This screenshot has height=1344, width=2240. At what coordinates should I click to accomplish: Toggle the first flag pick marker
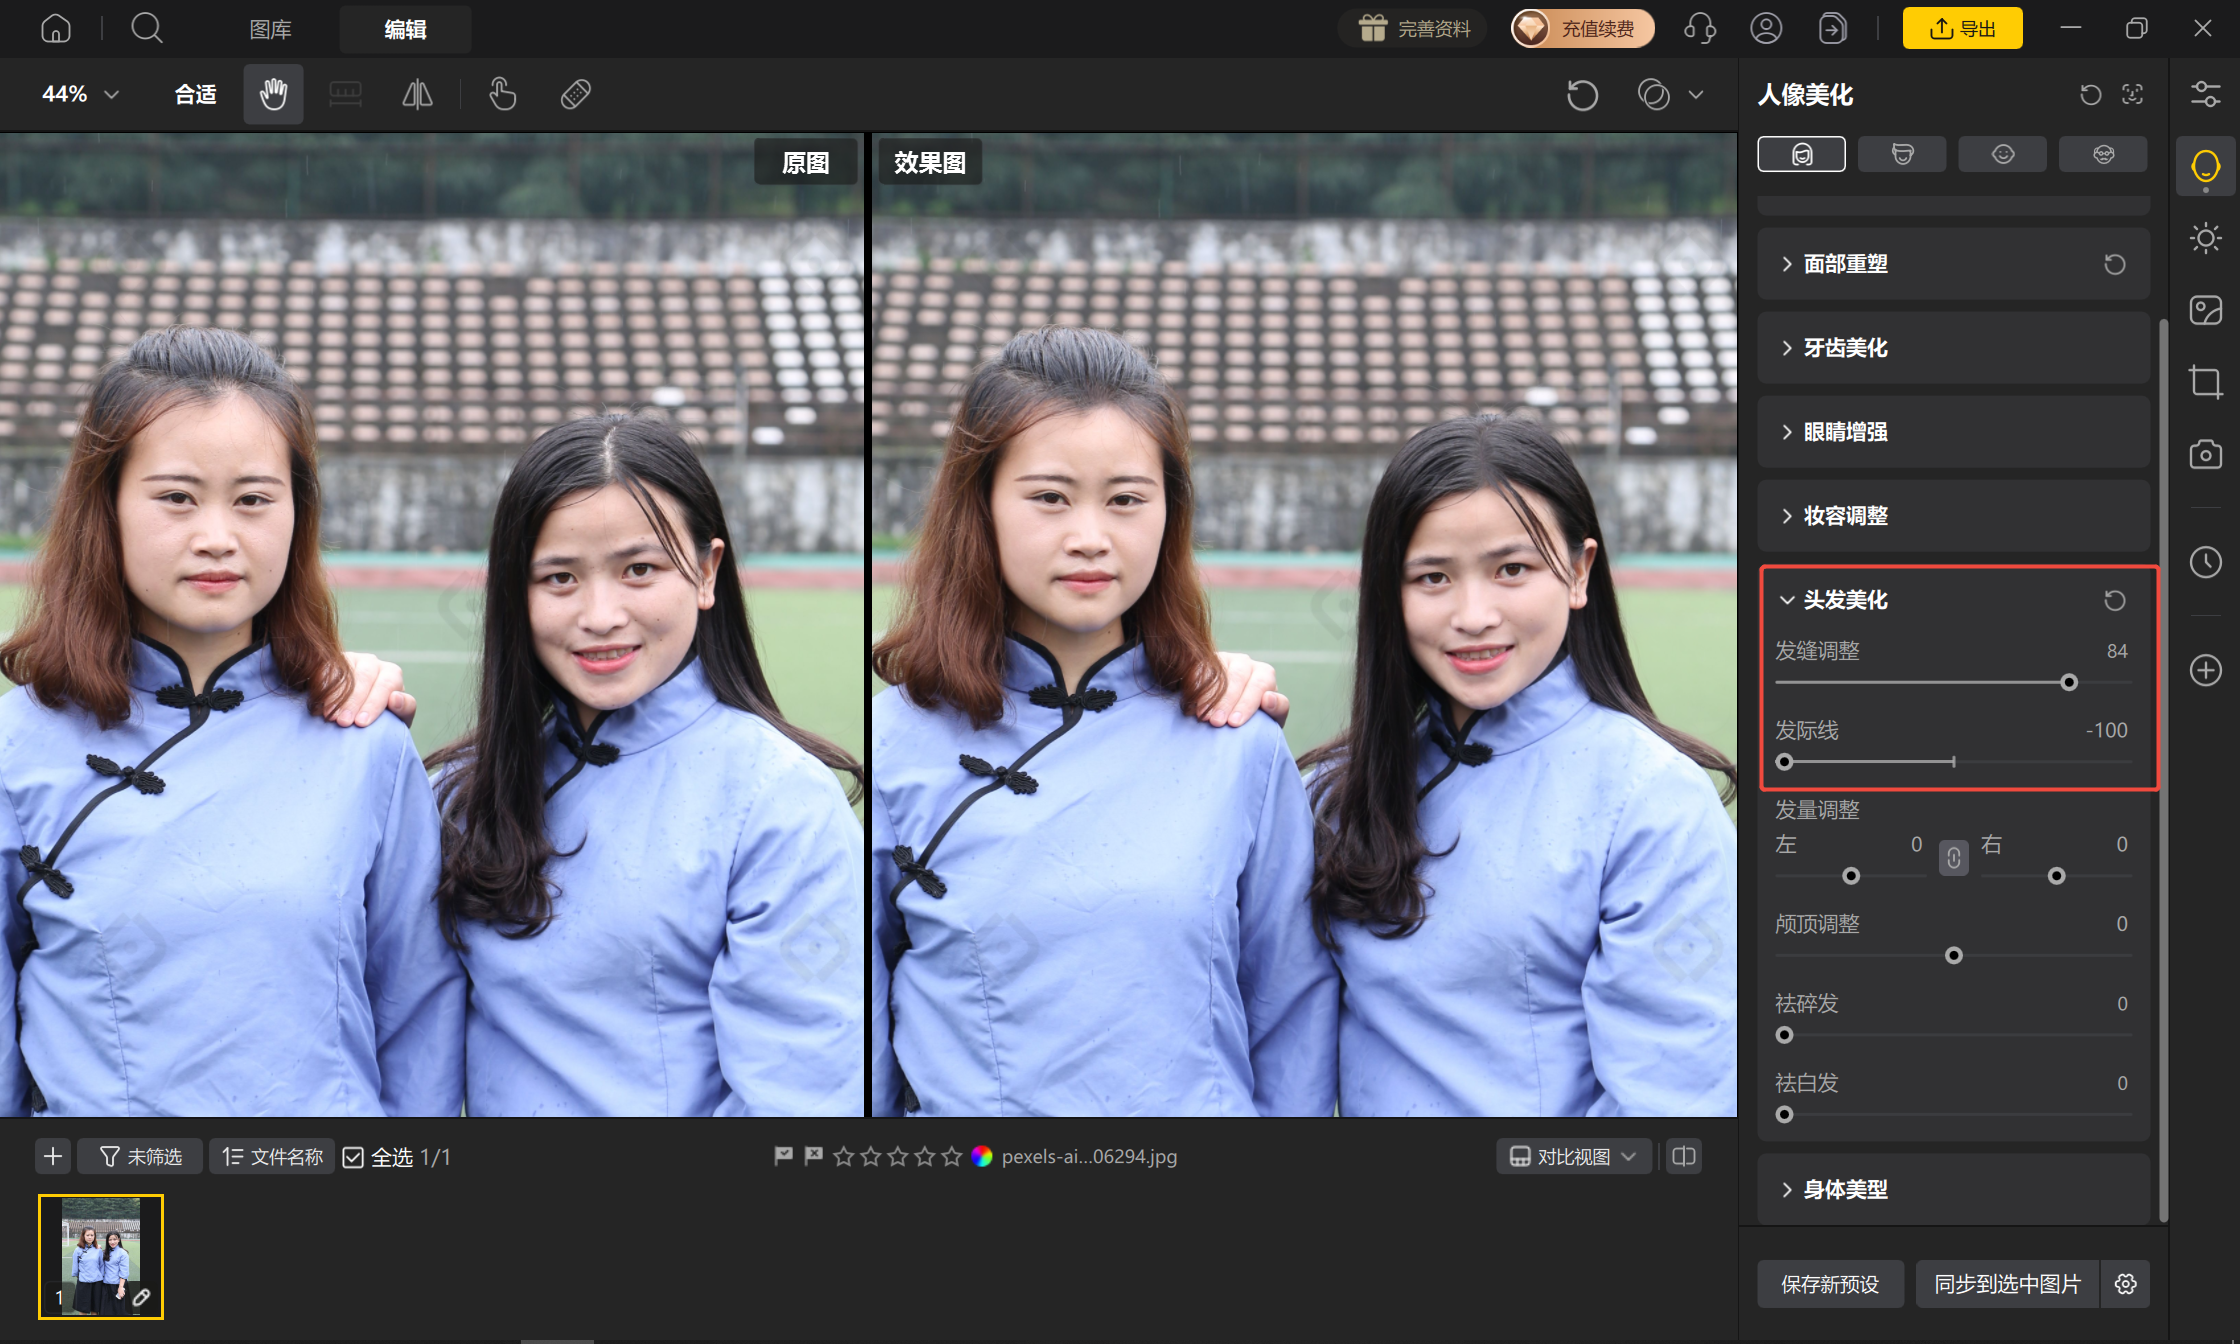[783, 1156]
